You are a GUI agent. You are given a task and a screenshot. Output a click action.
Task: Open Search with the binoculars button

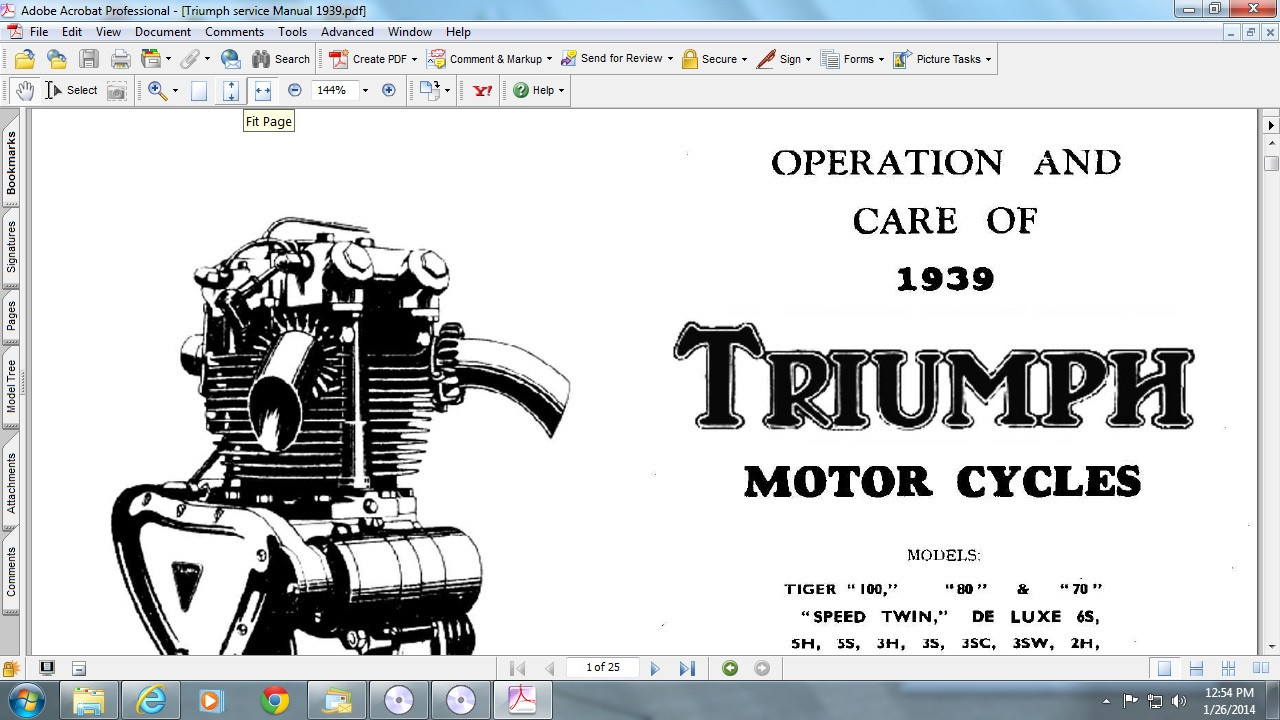(281, 59)
